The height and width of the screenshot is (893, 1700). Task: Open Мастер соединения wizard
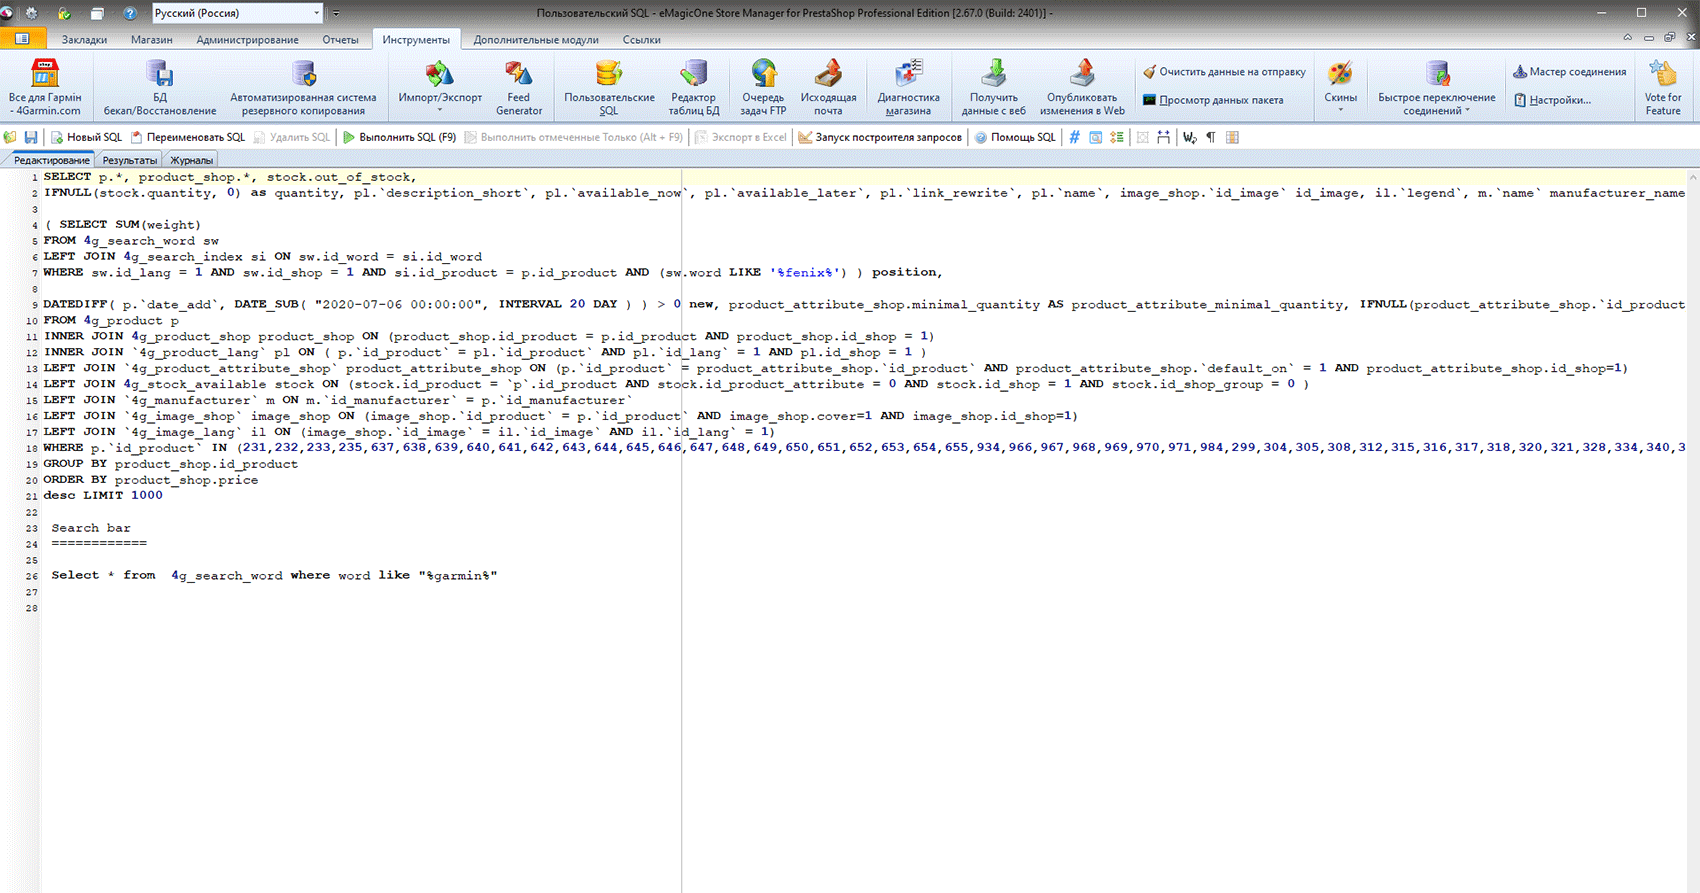(x=1569, y=72)
